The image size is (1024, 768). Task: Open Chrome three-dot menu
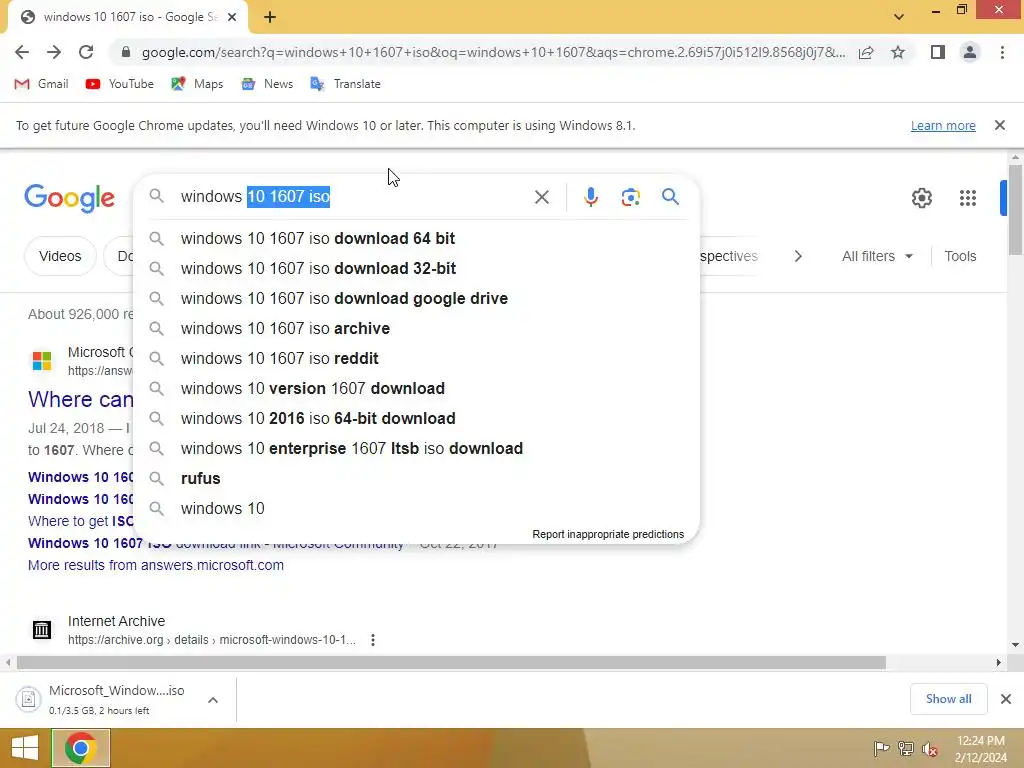[x=1002, y=52]
